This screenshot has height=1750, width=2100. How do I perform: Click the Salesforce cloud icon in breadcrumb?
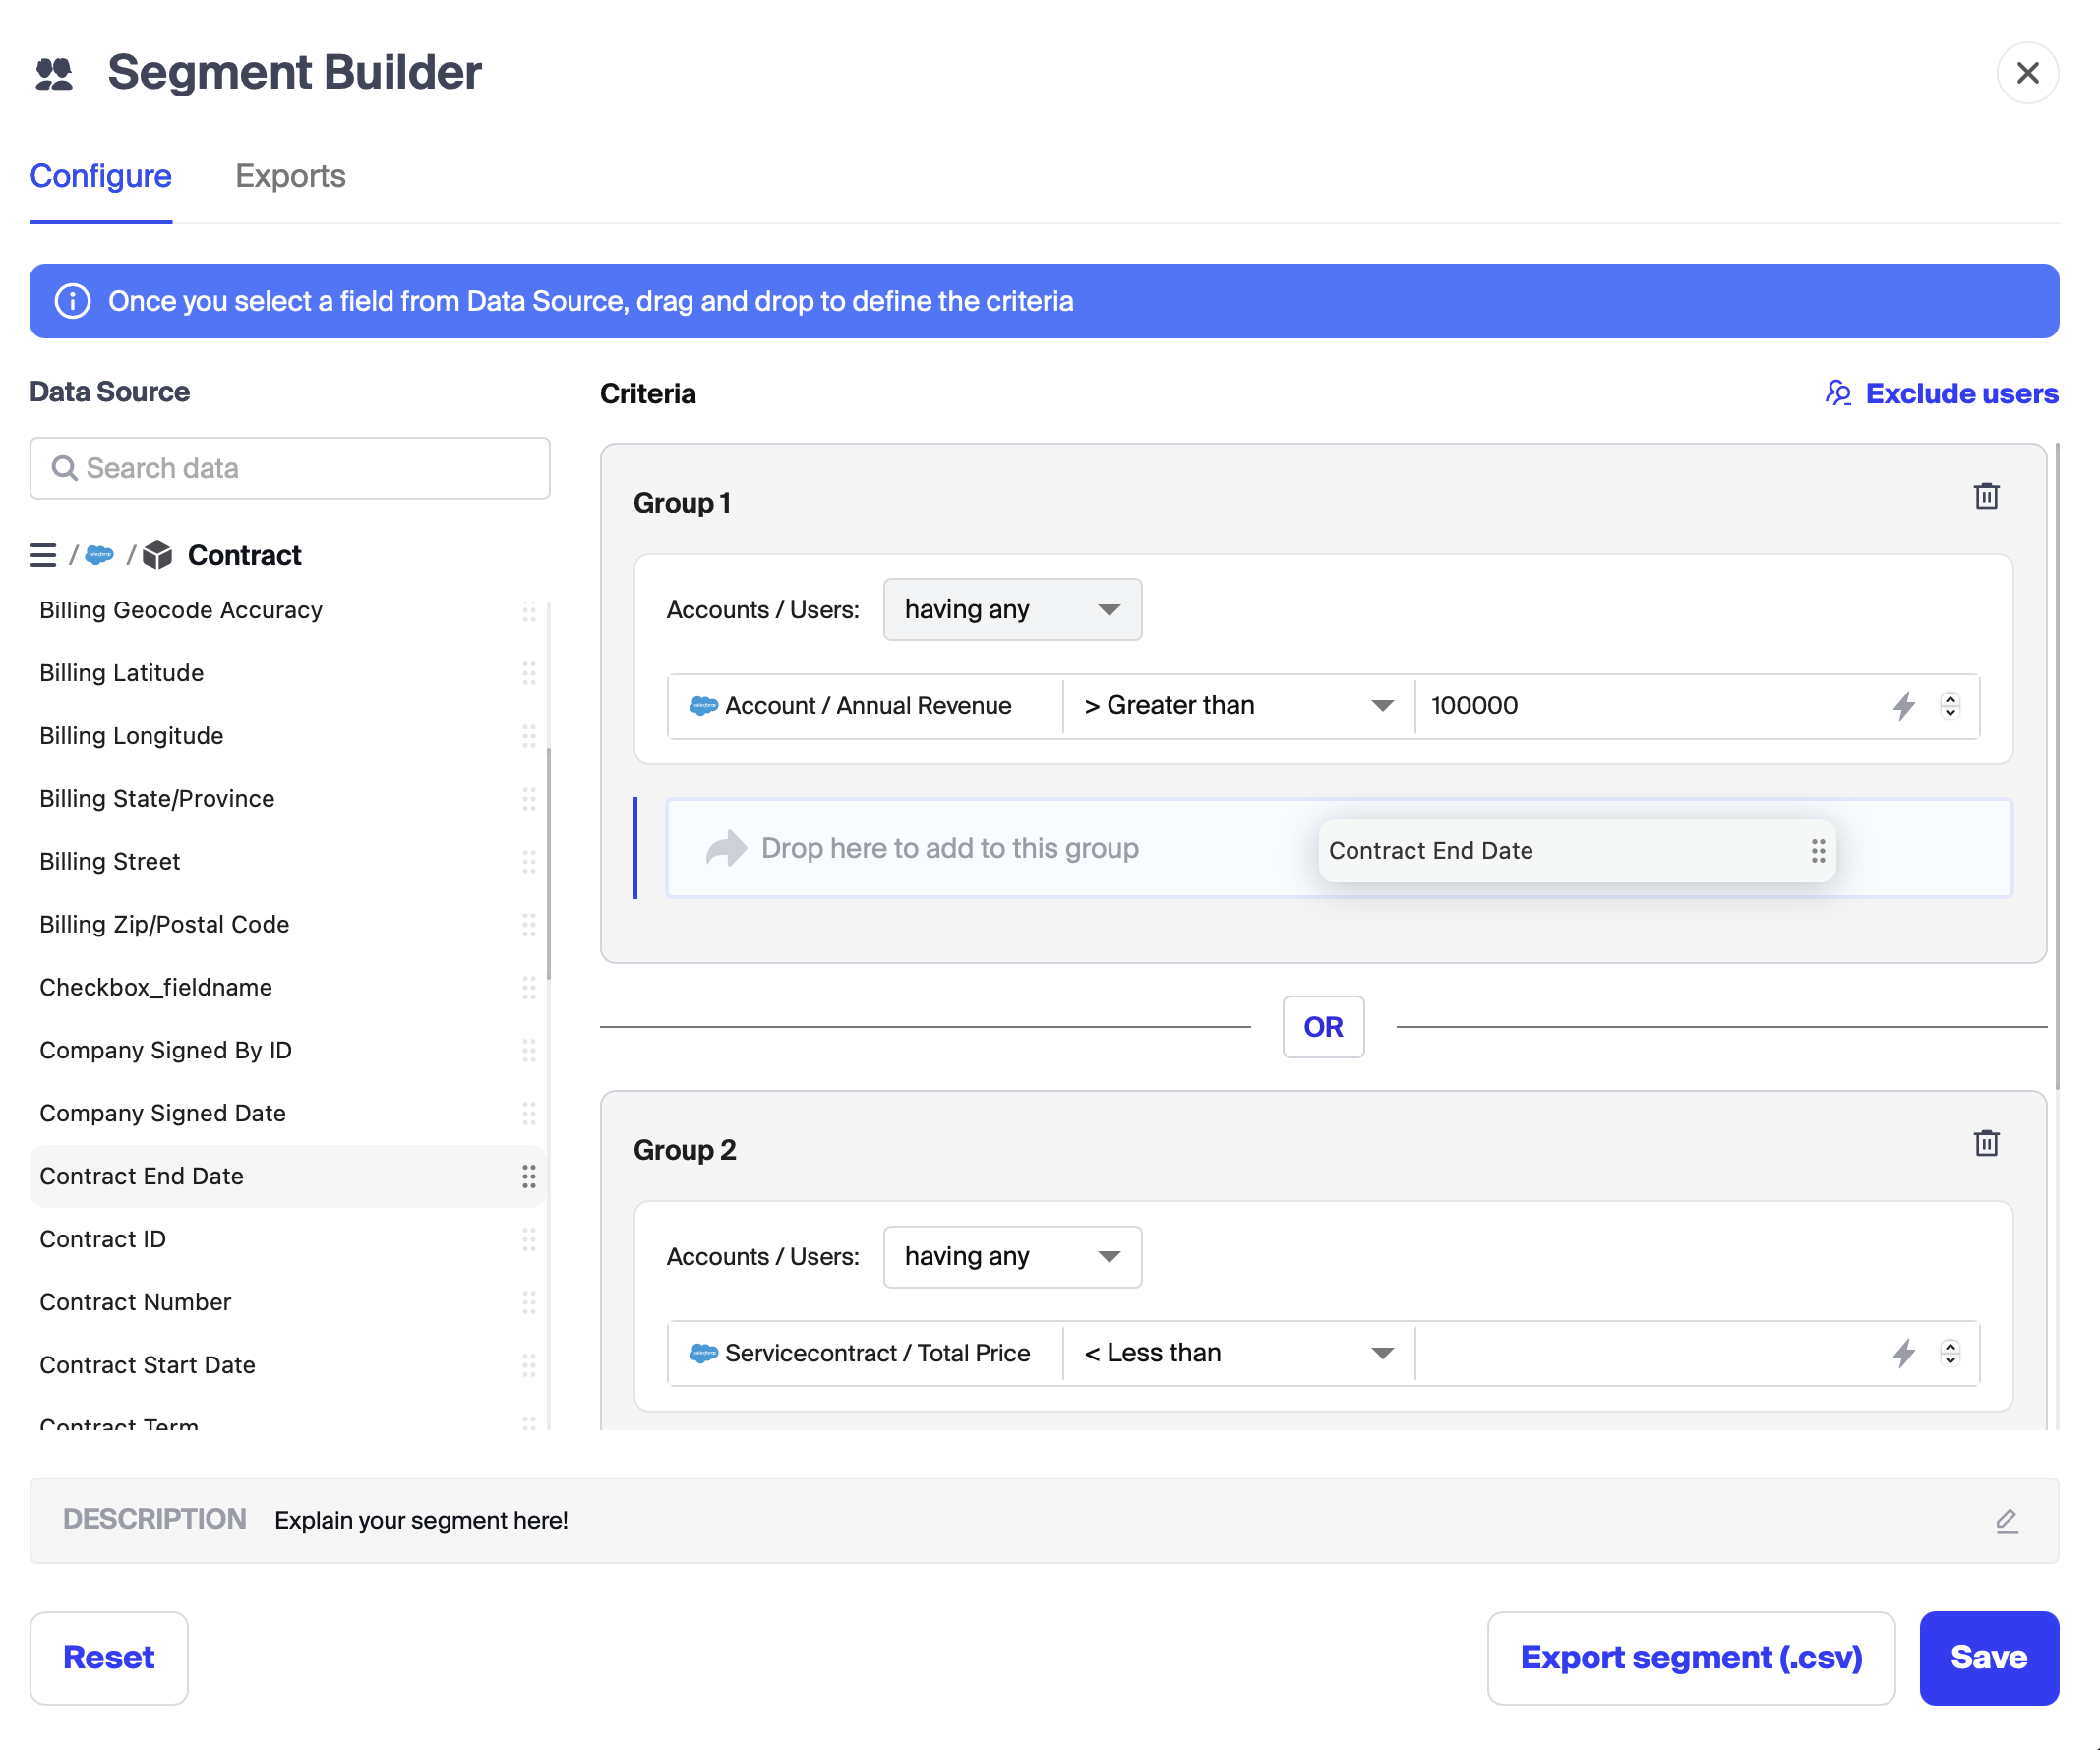tap(100, 555)
